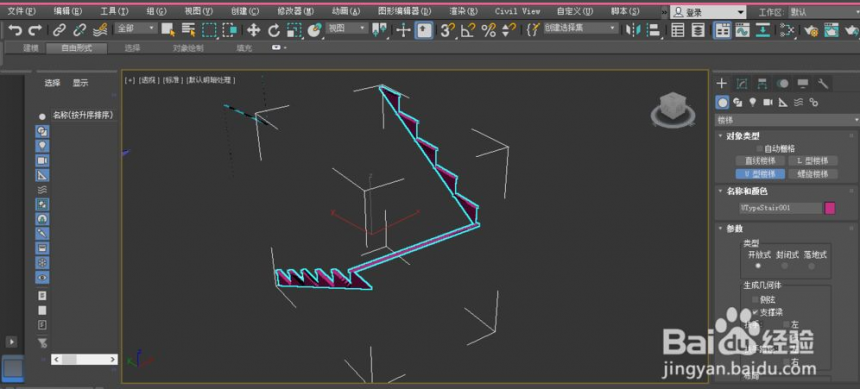Open the 编辑(E) menu
Image resolution: width=860 pixels, height=389 pixels.
tap(68, 11)
